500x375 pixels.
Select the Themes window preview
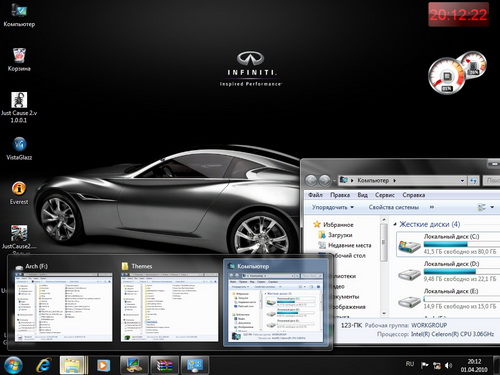169,302
